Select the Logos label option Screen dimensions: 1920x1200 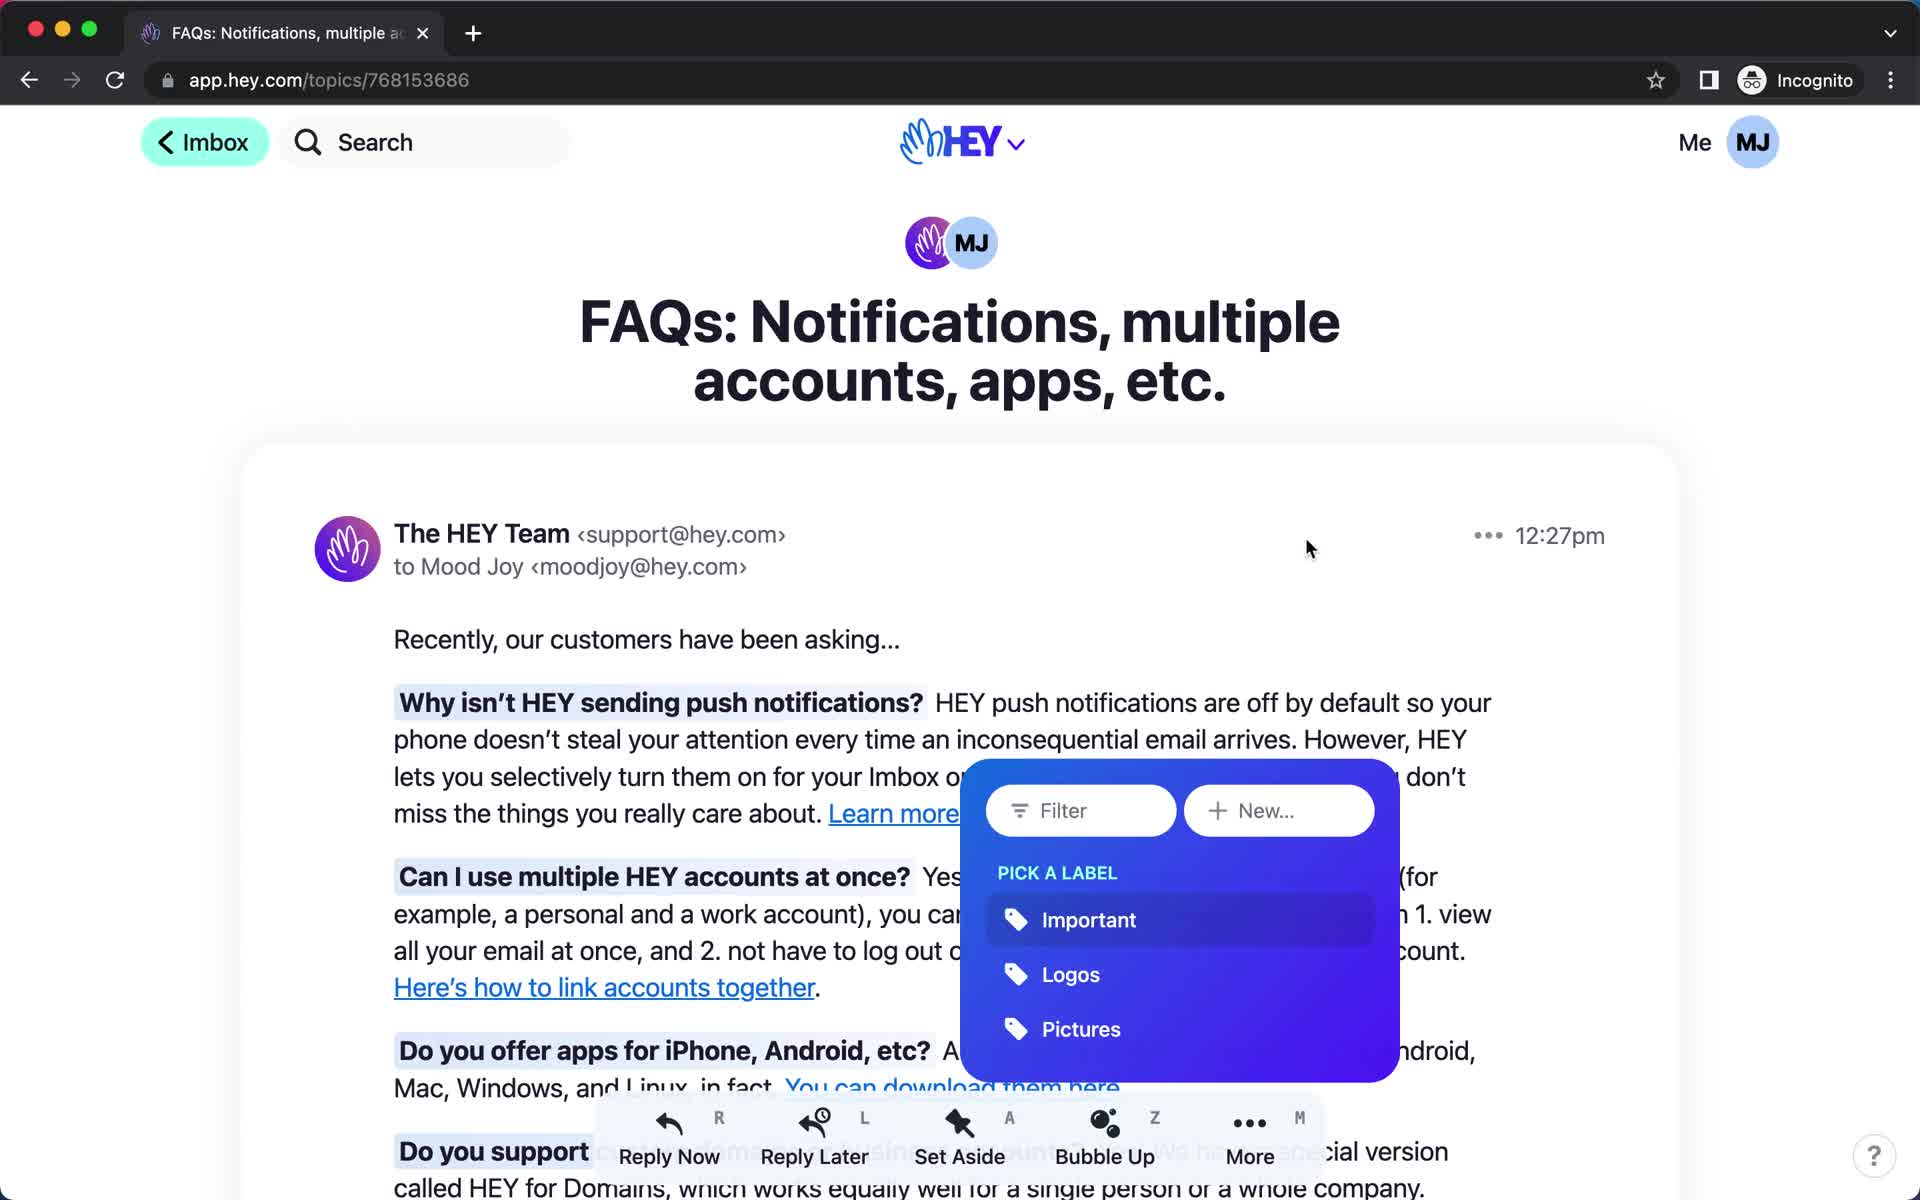coord(1069,975)
